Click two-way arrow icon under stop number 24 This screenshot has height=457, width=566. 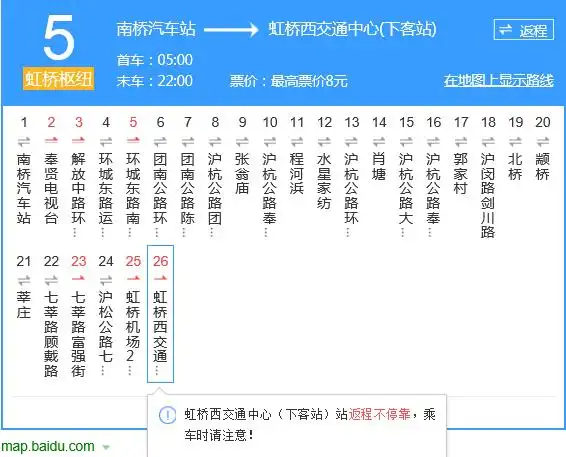pyautogui.click(x=106, y=280)
